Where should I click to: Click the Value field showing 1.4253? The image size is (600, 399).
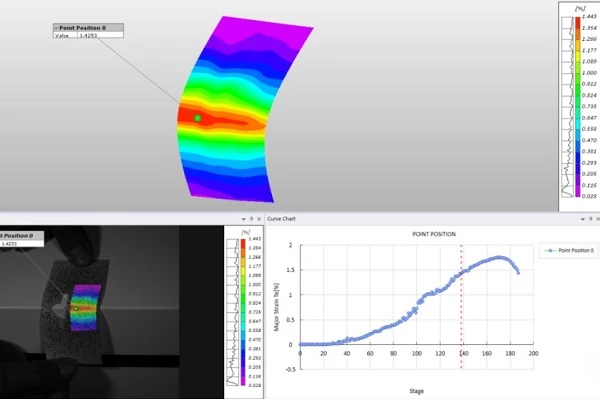pyautogui.click(x=100, y=35)
